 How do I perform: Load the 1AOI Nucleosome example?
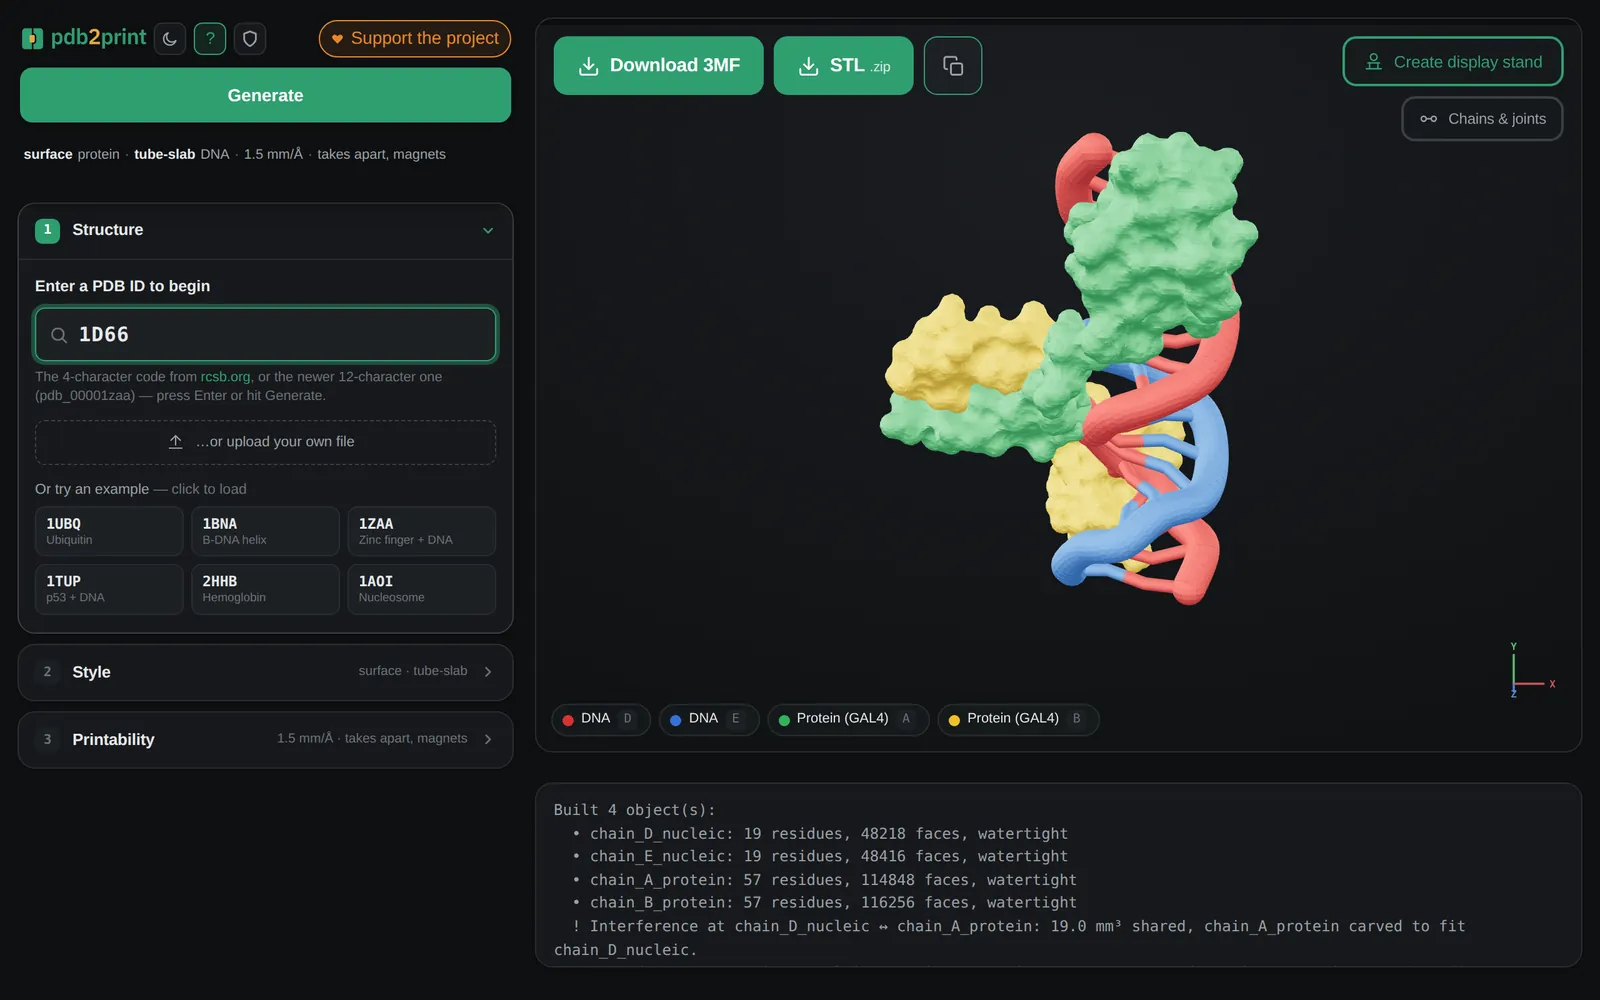421,589
